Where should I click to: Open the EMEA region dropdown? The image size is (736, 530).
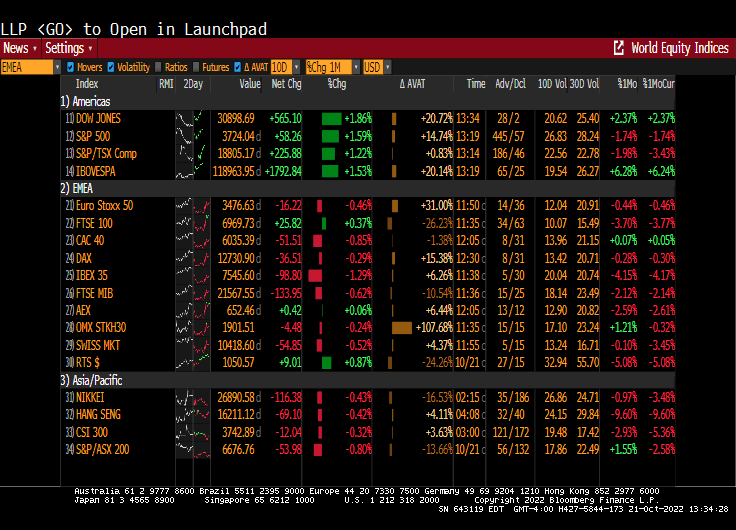(30, 67)
